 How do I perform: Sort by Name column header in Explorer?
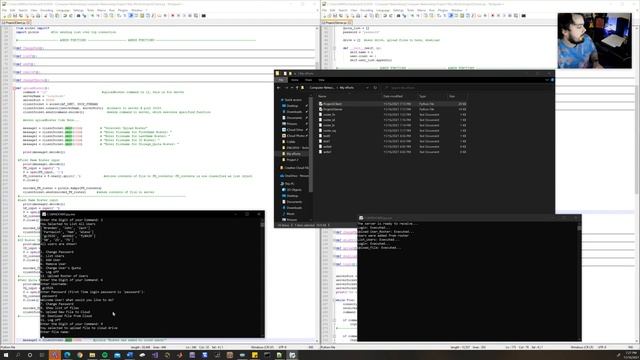322,96
